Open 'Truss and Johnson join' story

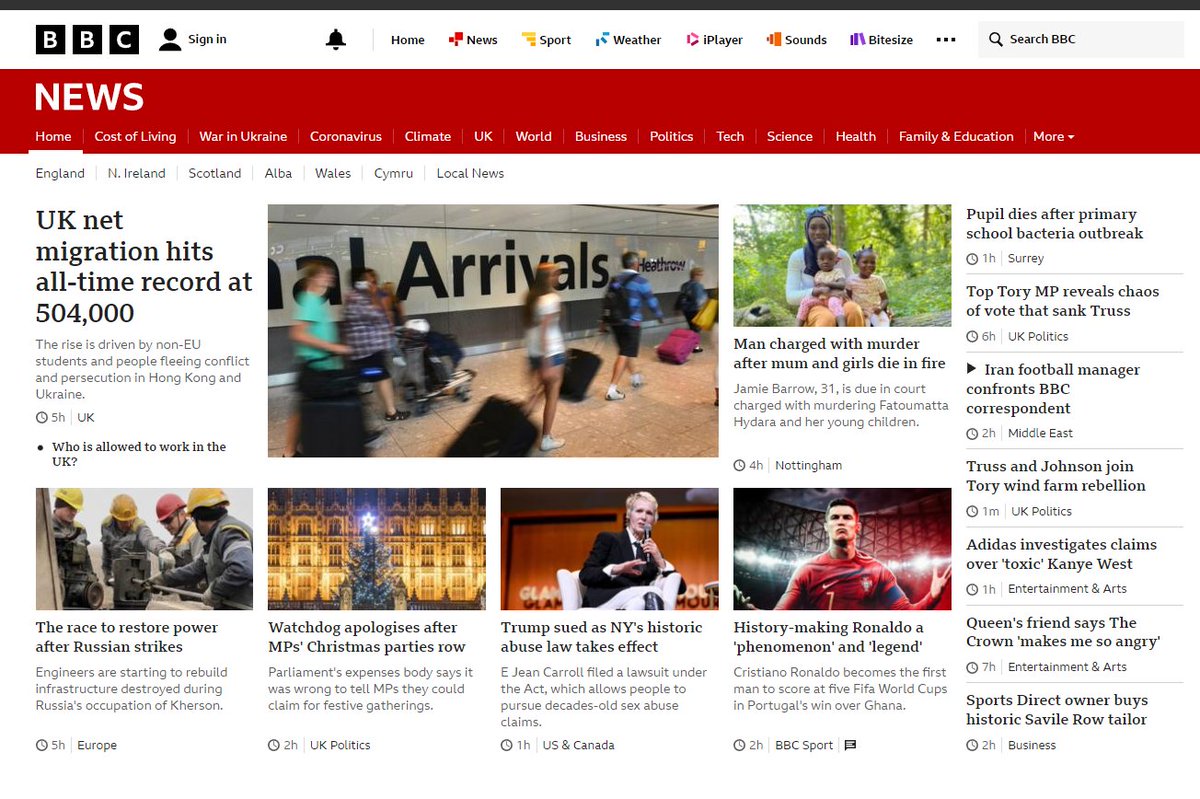1056,476
